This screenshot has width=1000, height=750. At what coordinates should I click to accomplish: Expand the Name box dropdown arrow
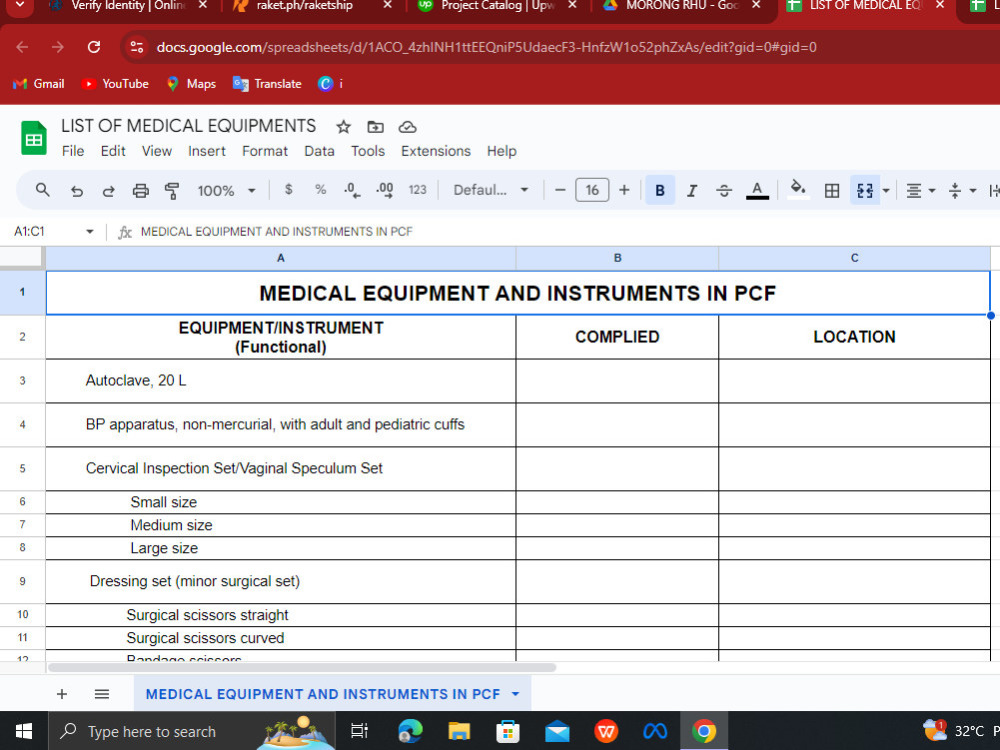(x=90, y=232)
